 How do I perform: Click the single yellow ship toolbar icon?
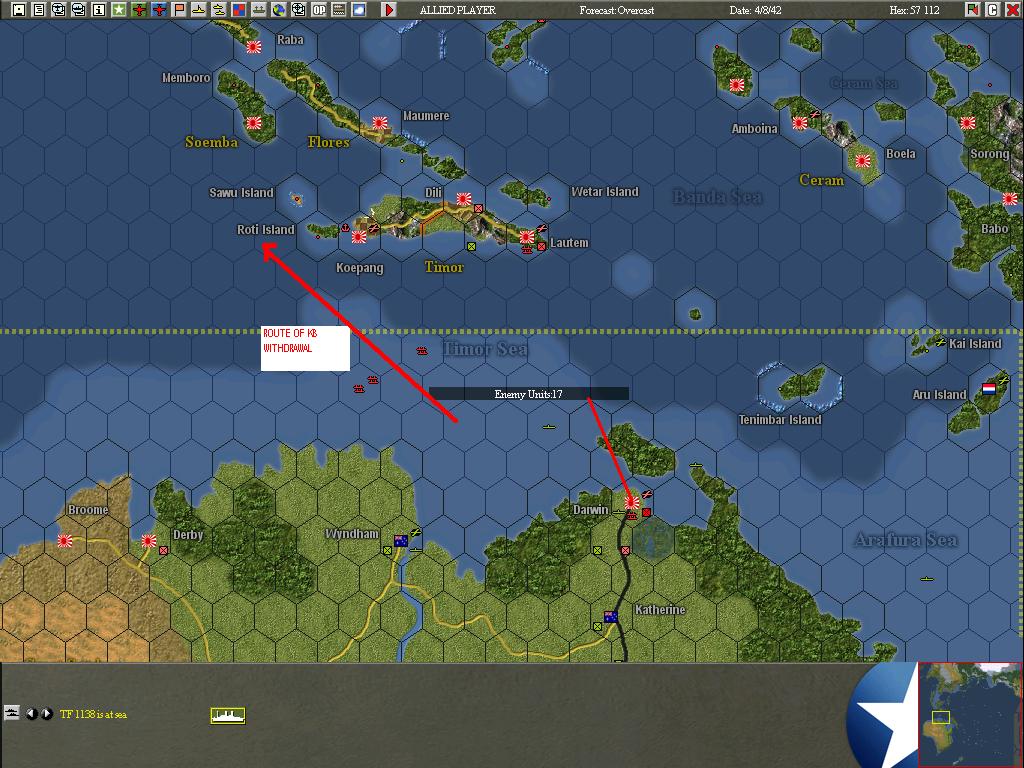[x=199, y=10]
